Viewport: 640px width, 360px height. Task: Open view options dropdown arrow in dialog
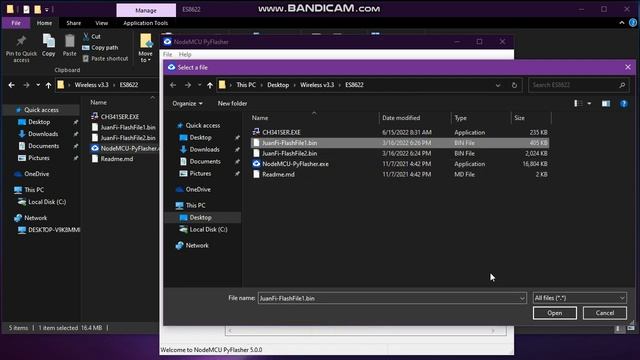pos(589,104)
